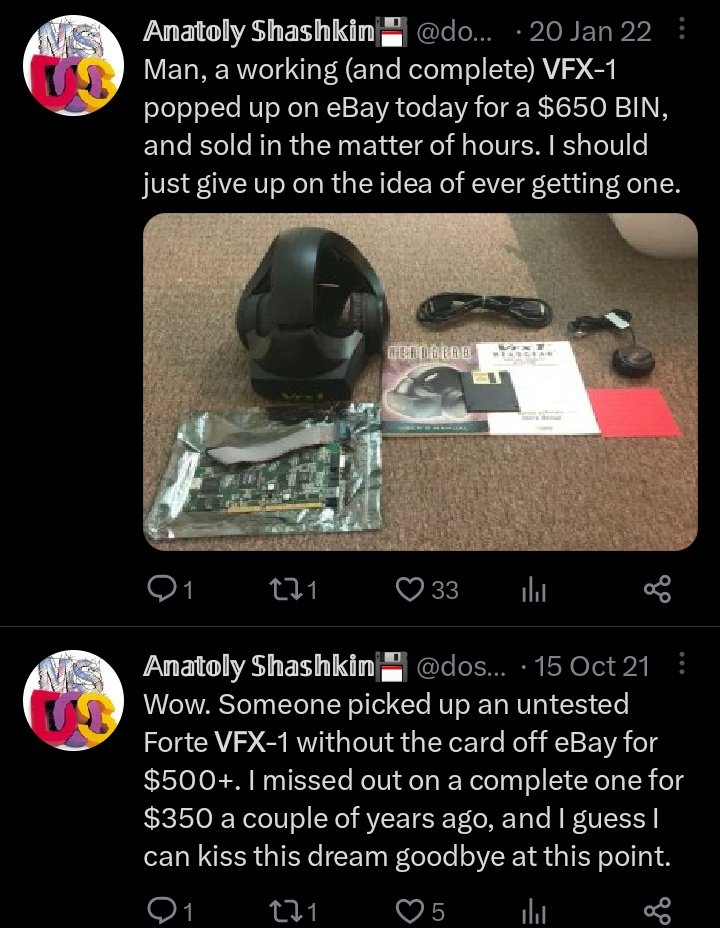
Task: Open the @do... handle on first tweet
Action: pyautogui.click(x=454, y=31)
